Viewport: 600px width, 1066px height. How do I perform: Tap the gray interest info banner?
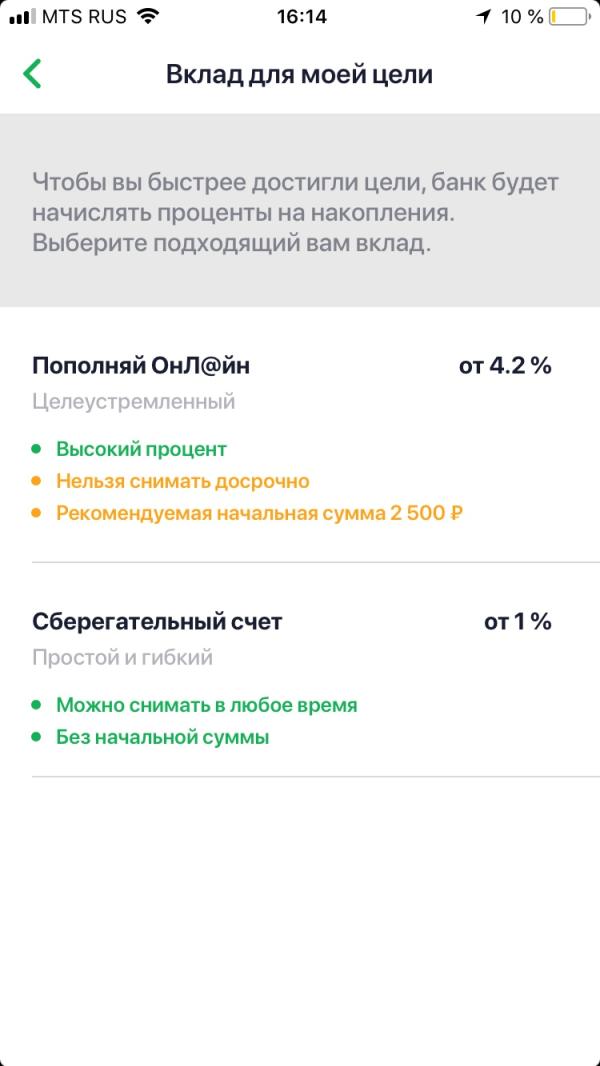[300, 210]
